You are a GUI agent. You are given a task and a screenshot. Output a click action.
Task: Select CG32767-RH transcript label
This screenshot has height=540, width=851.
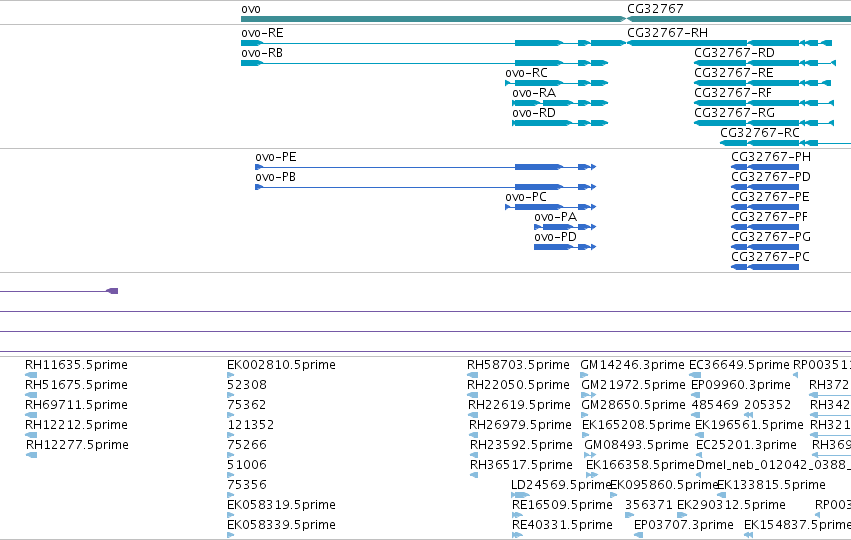click(x=668, y=33)
